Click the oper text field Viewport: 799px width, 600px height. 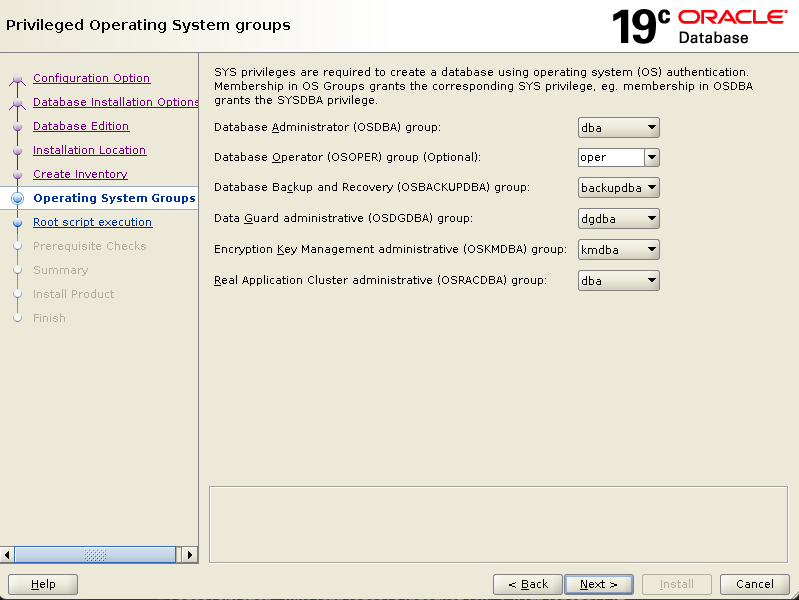(x=611, y=158)
